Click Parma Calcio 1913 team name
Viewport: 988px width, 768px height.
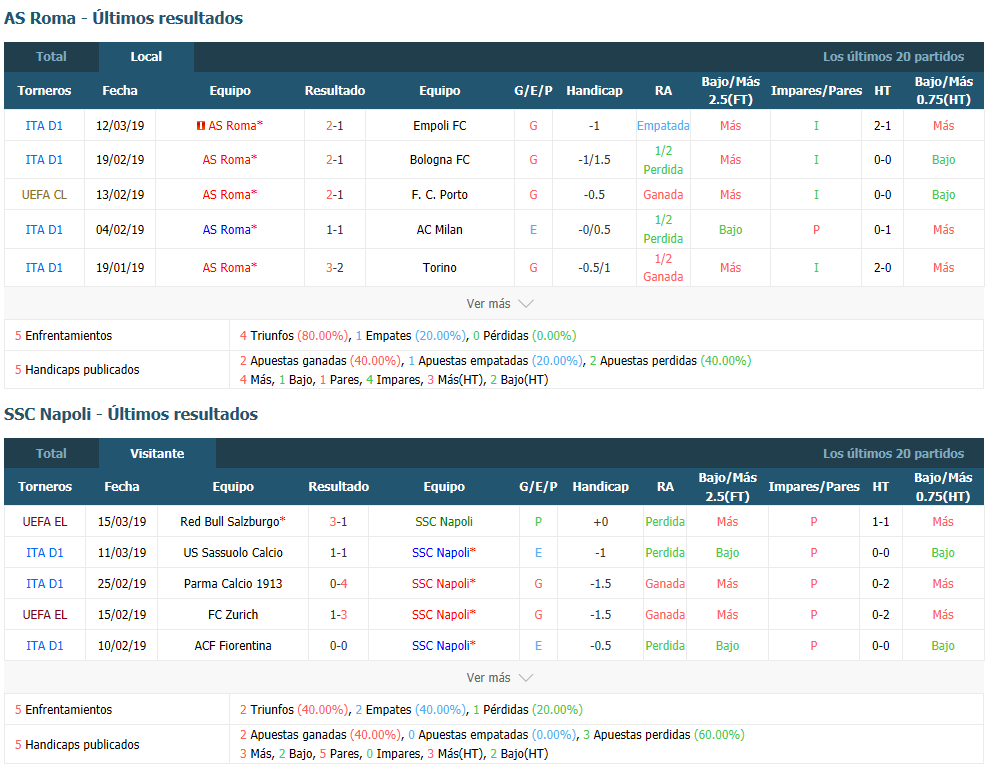coord(233,583)
